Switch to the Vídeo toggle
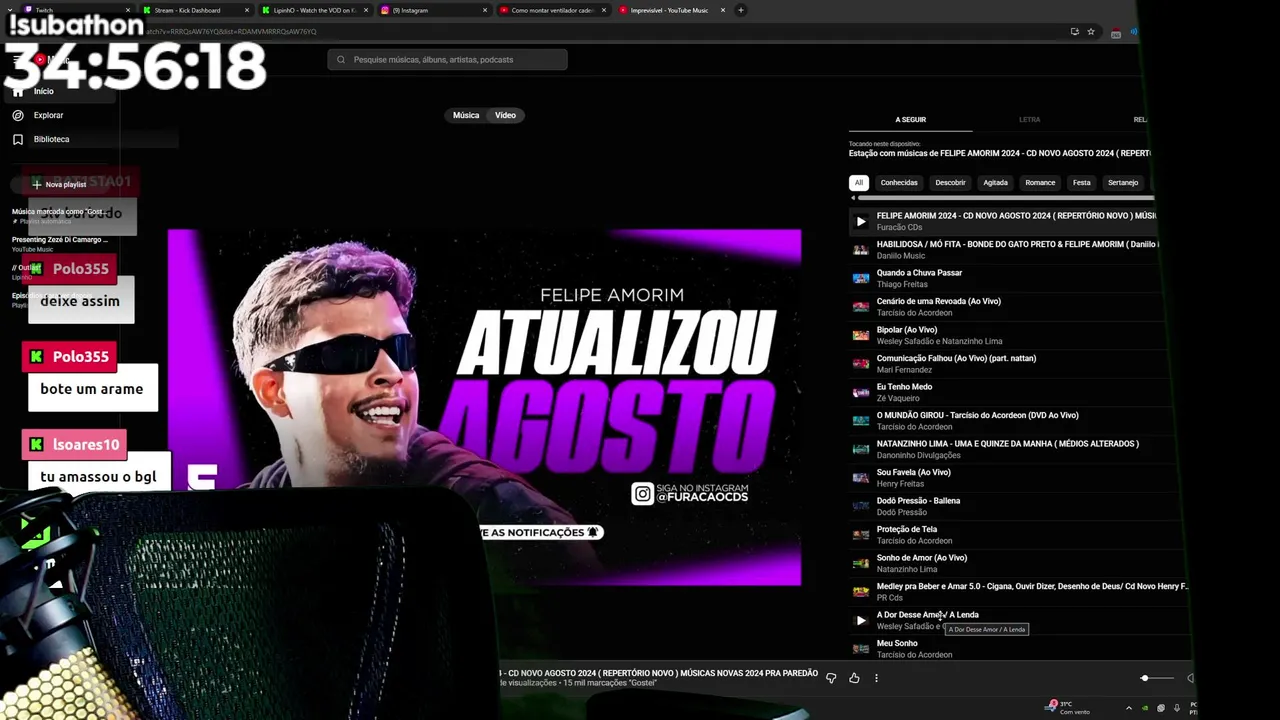1280x720 pixels. point(505,115)
